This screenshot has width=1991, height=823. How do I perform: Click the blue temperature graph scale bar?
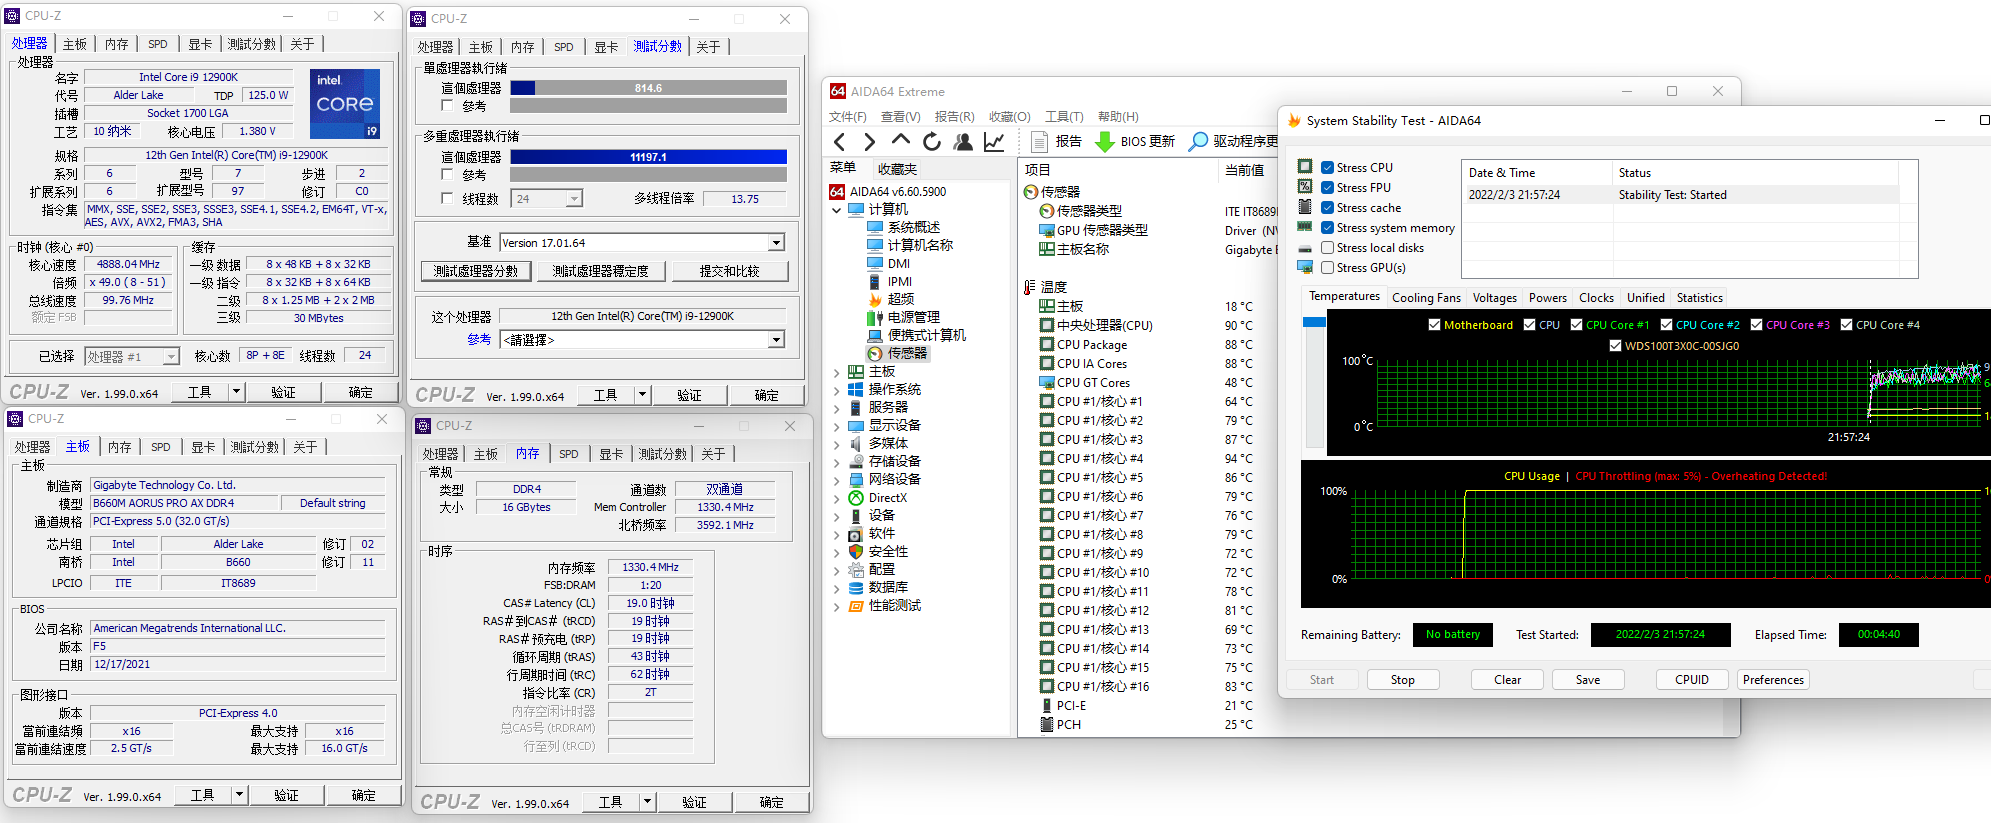[1314, 322]
